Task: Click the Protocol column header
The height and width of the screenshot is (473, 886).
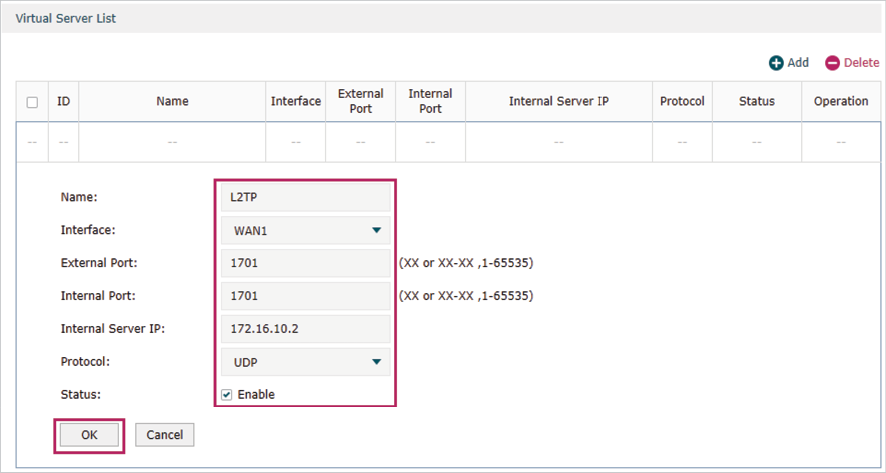Action: [682, 102]
